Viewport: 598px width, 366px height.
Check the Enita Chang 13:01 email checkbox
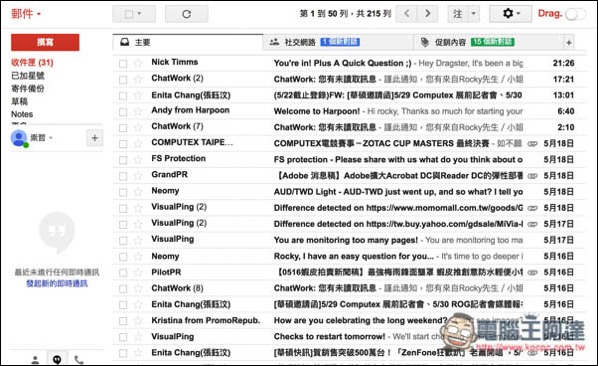coord(123,96)
